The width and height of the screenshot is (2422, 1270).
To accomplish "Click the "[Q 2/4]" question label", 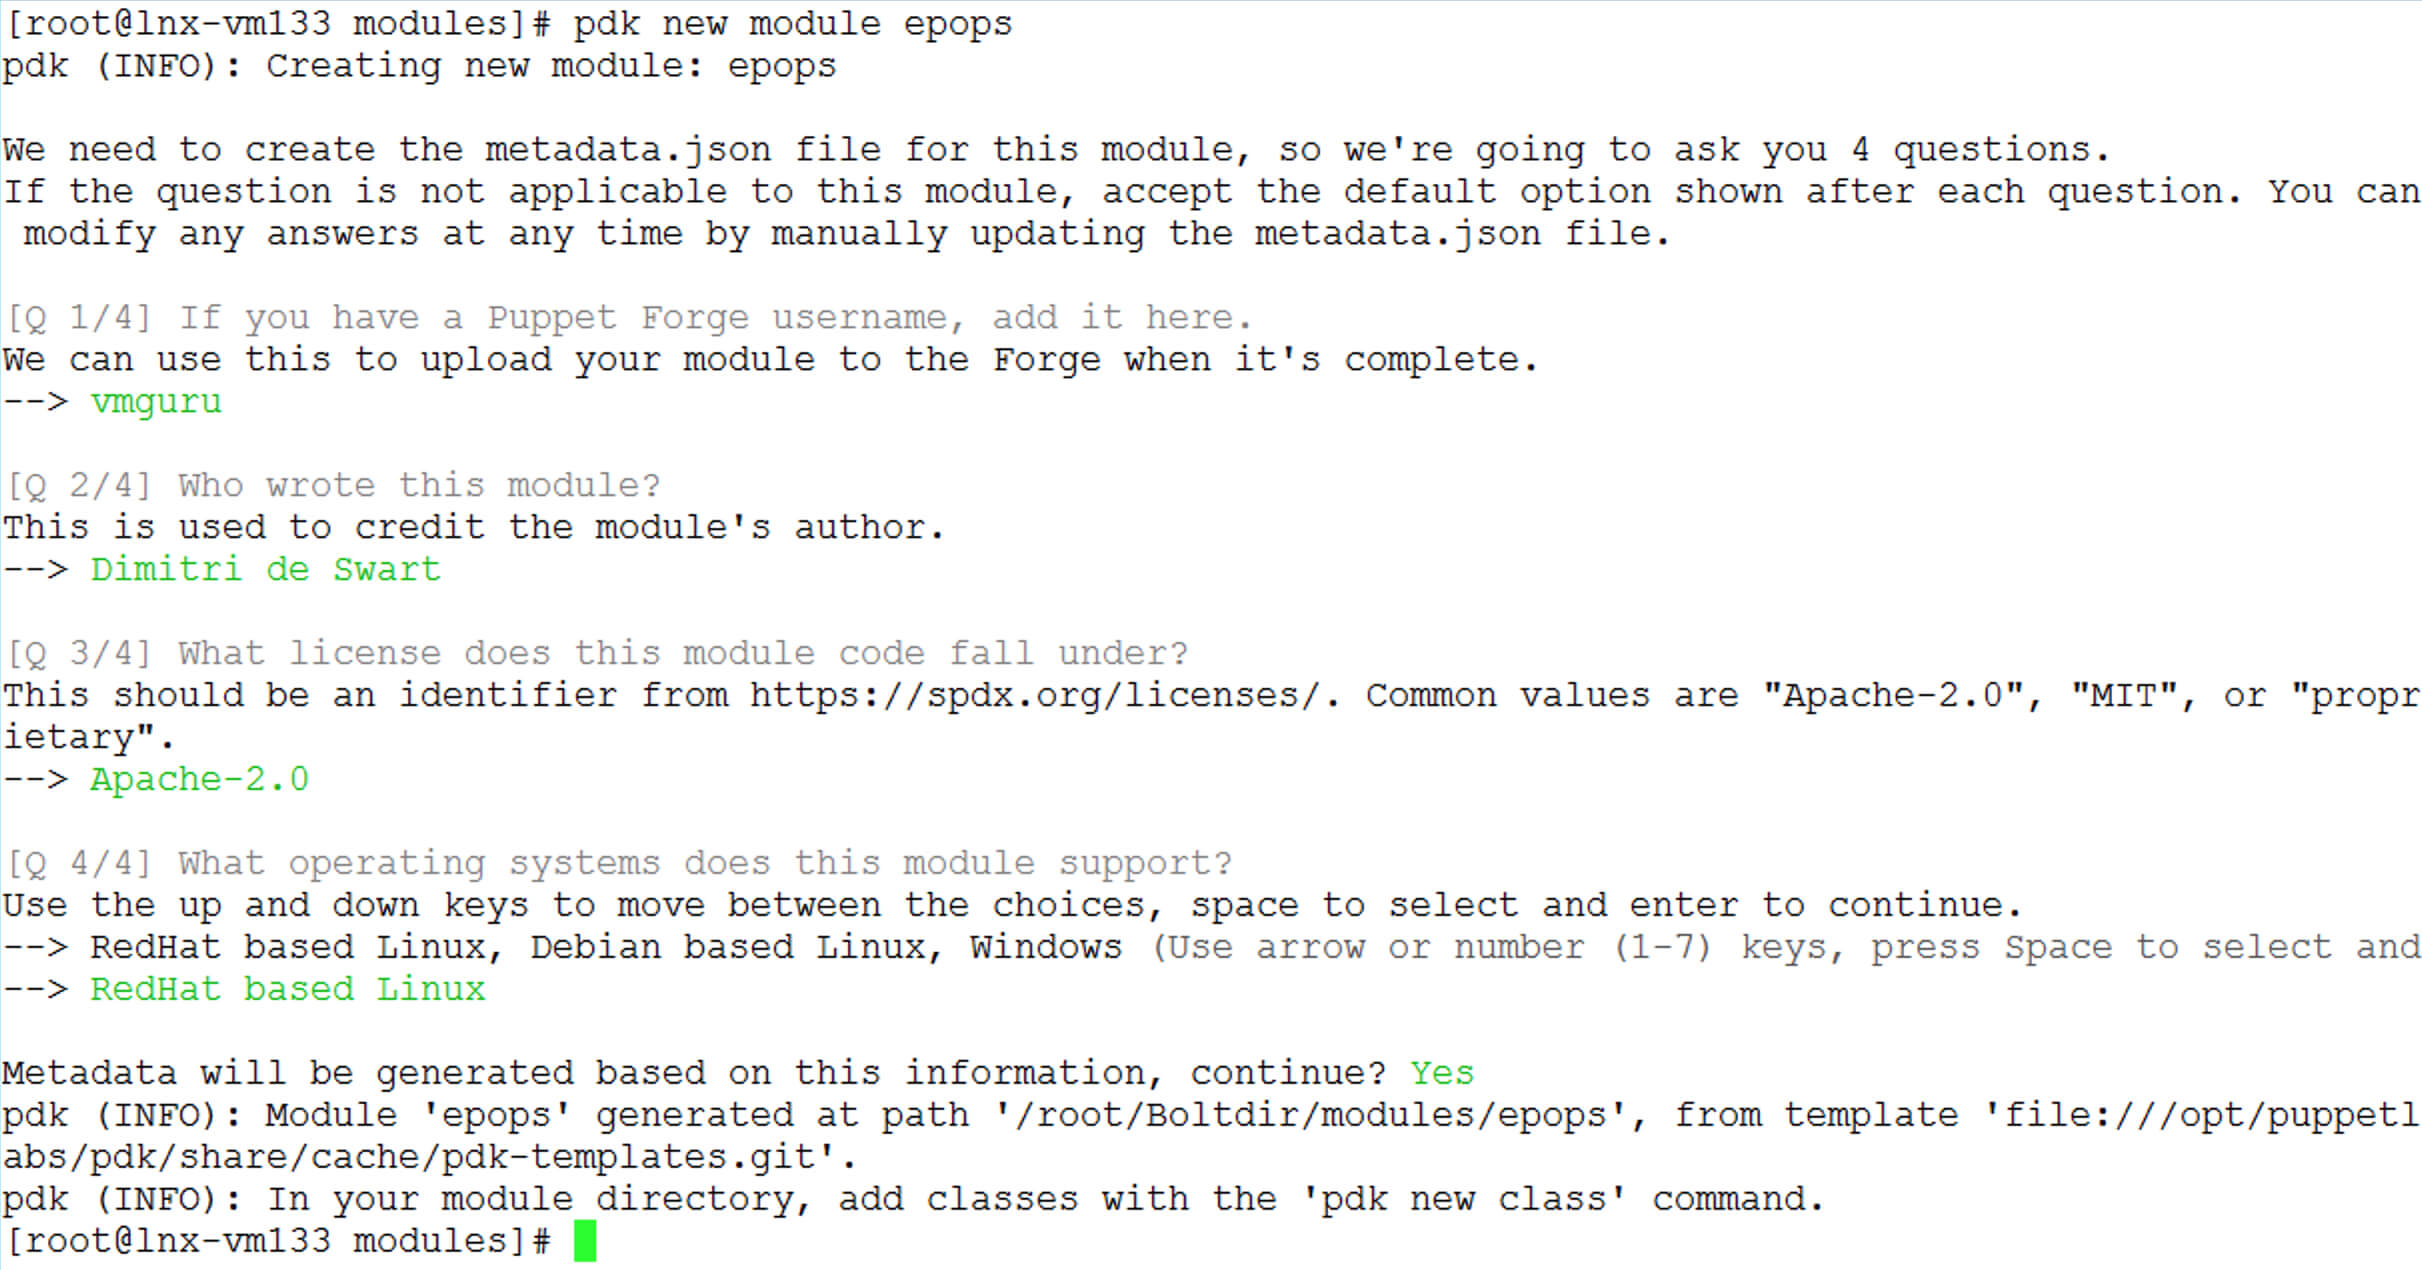I will [79, 486].
